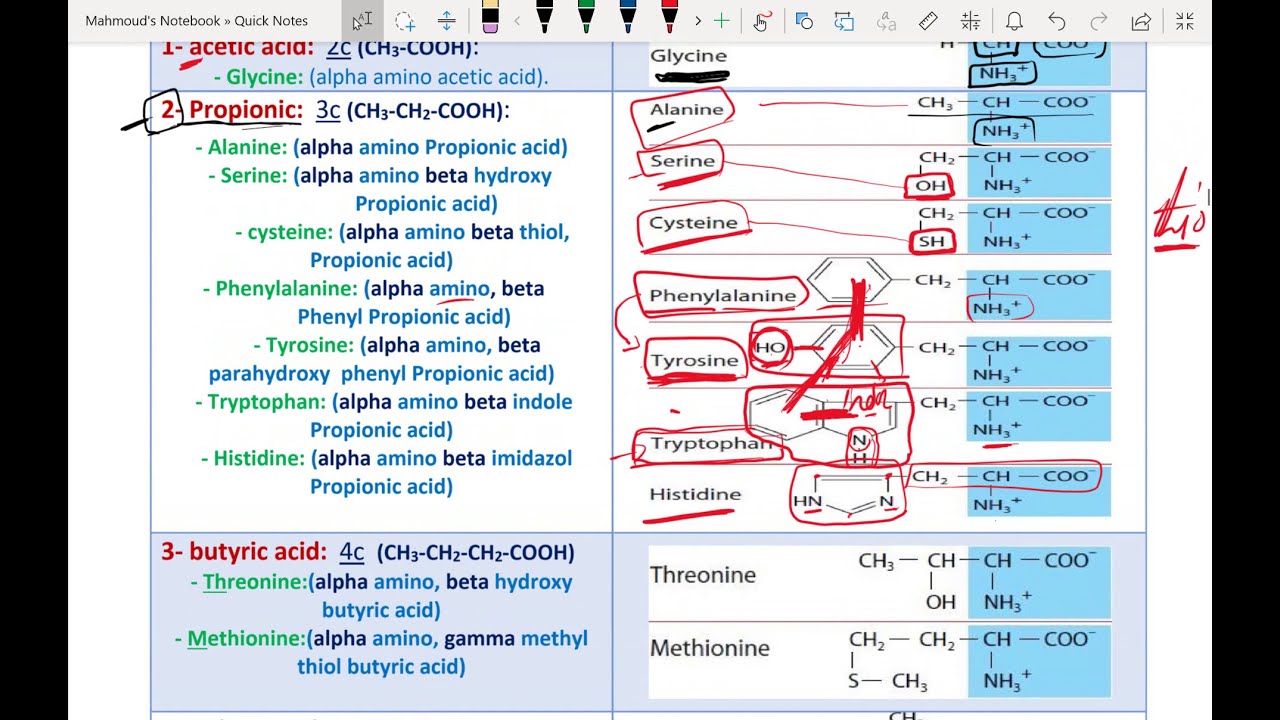Viewport: 1280px width, 720px height.
Task: Select the pink highlighter
Action: pyautogui.click(x=490, y=17)
